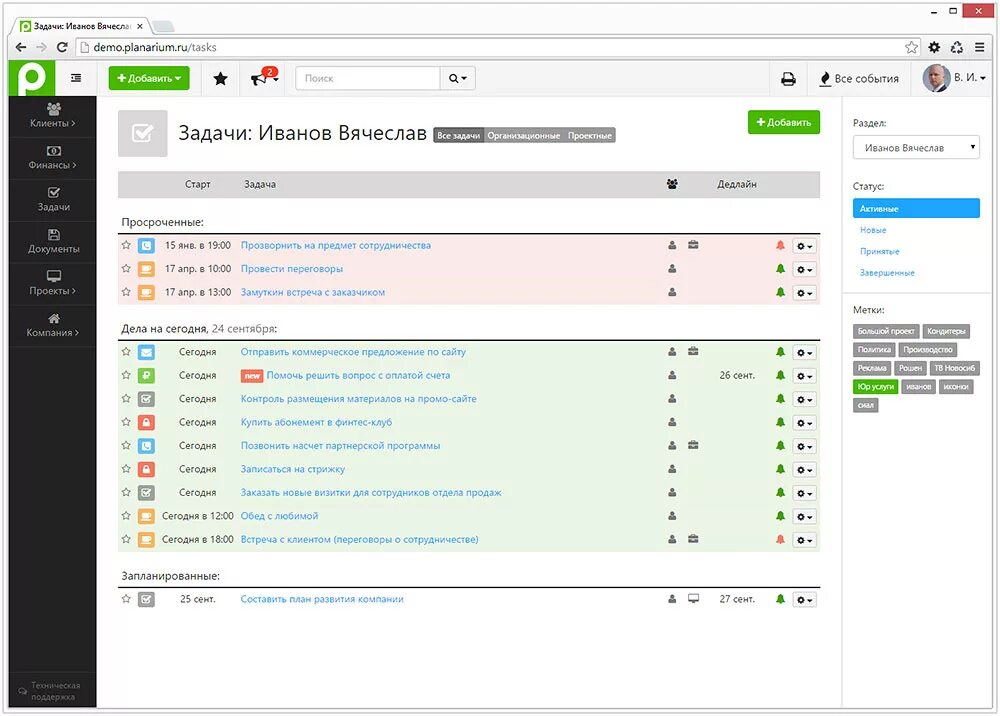Open settings dropdown for 'Обед с любимой'
The height and width of the screenshot is (716, 1000).
tap(804, 516)
